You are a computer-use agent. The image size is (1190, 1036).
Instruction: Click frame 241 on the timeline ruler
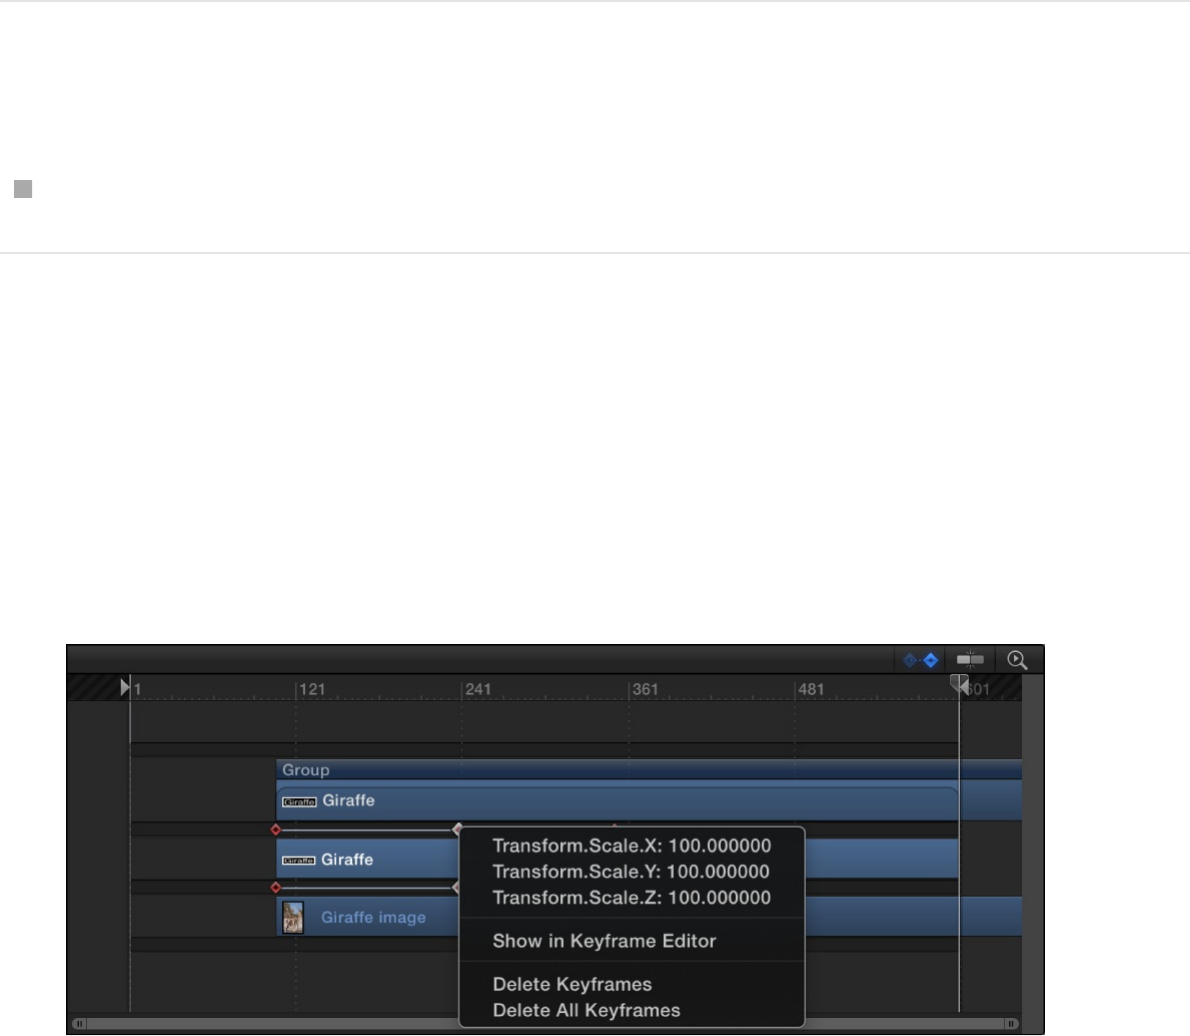pyautogui.click(x=477, y=689)
